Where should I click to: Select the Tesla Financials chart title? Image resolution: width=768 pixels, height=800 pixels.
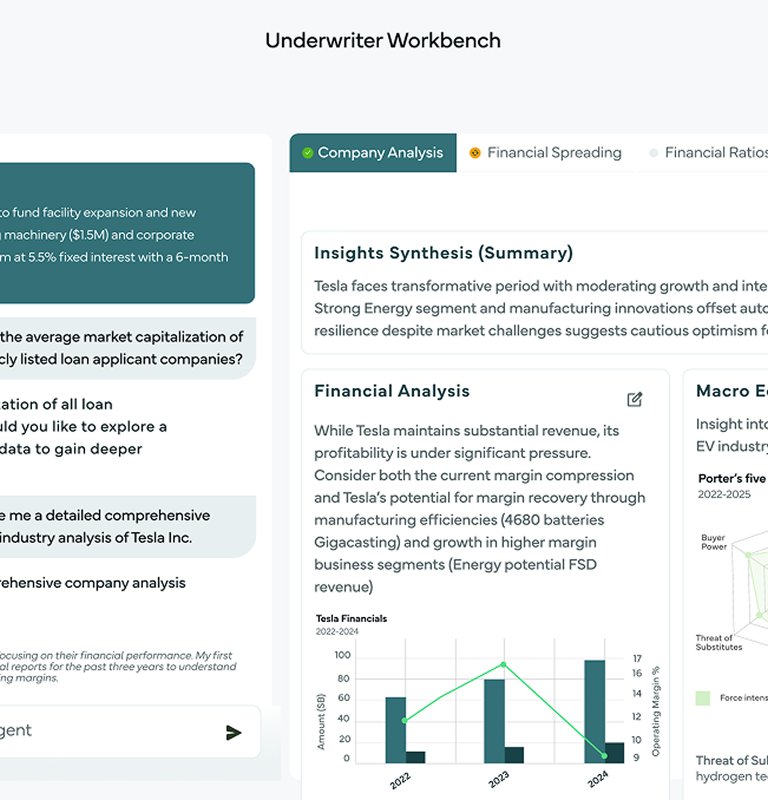point(351,618)
